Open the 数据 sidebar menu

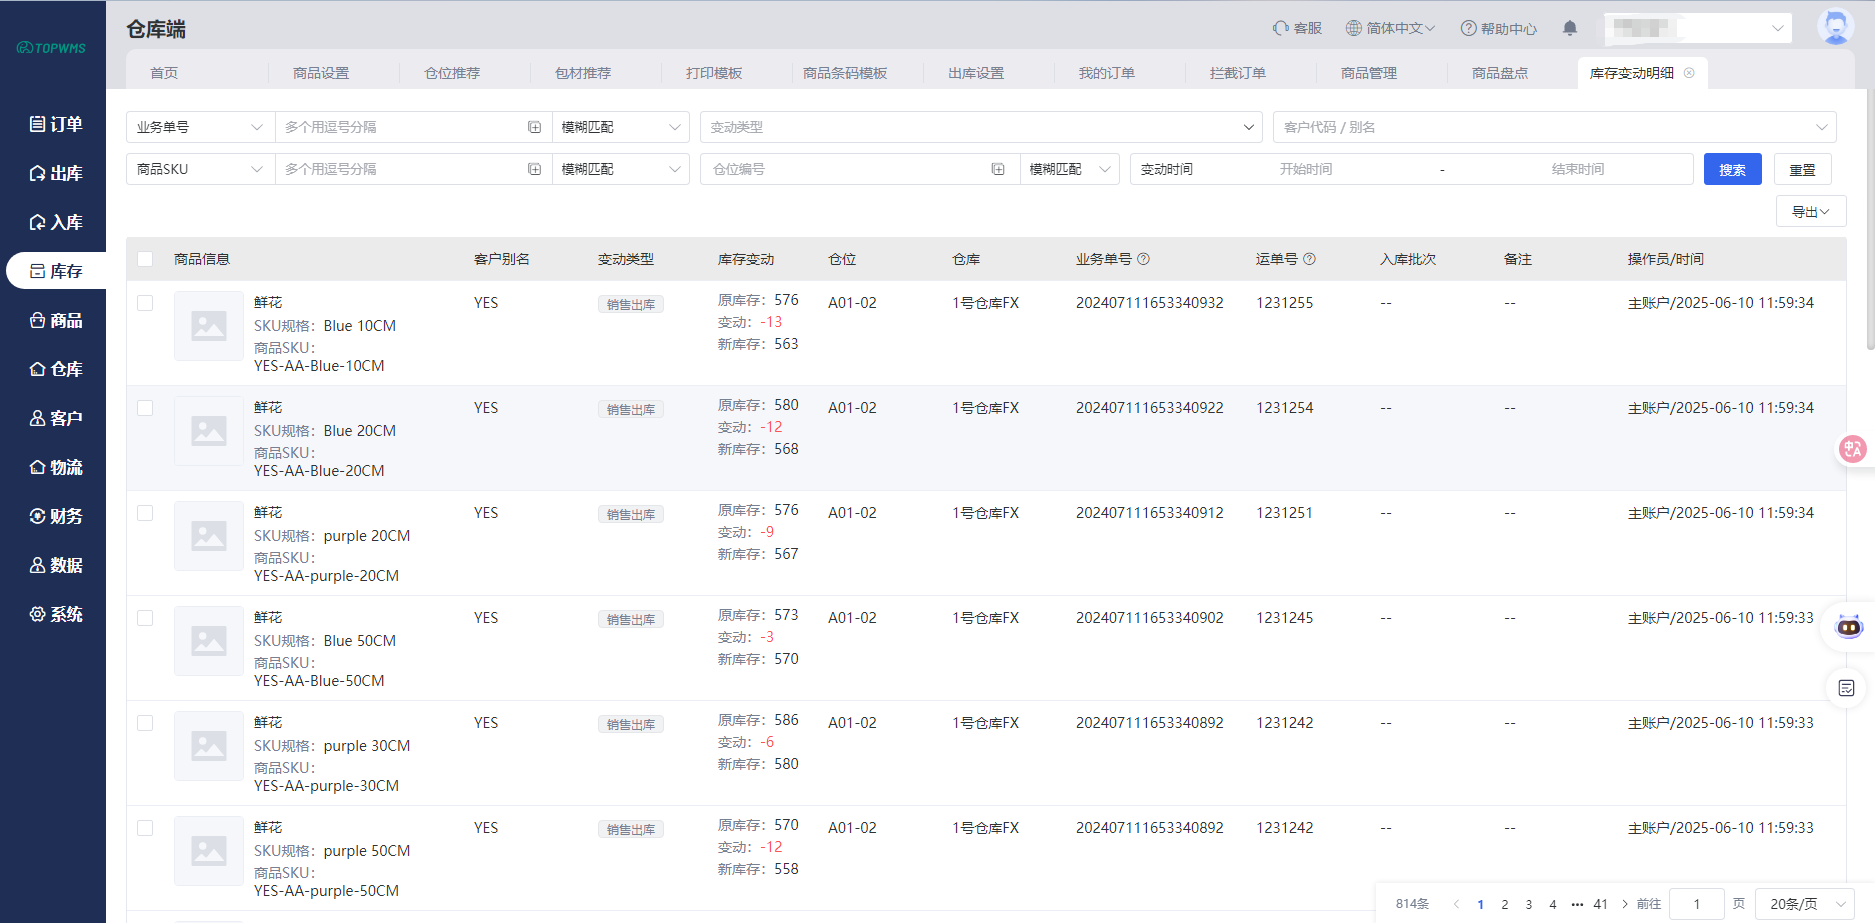[x=56, y=565]
